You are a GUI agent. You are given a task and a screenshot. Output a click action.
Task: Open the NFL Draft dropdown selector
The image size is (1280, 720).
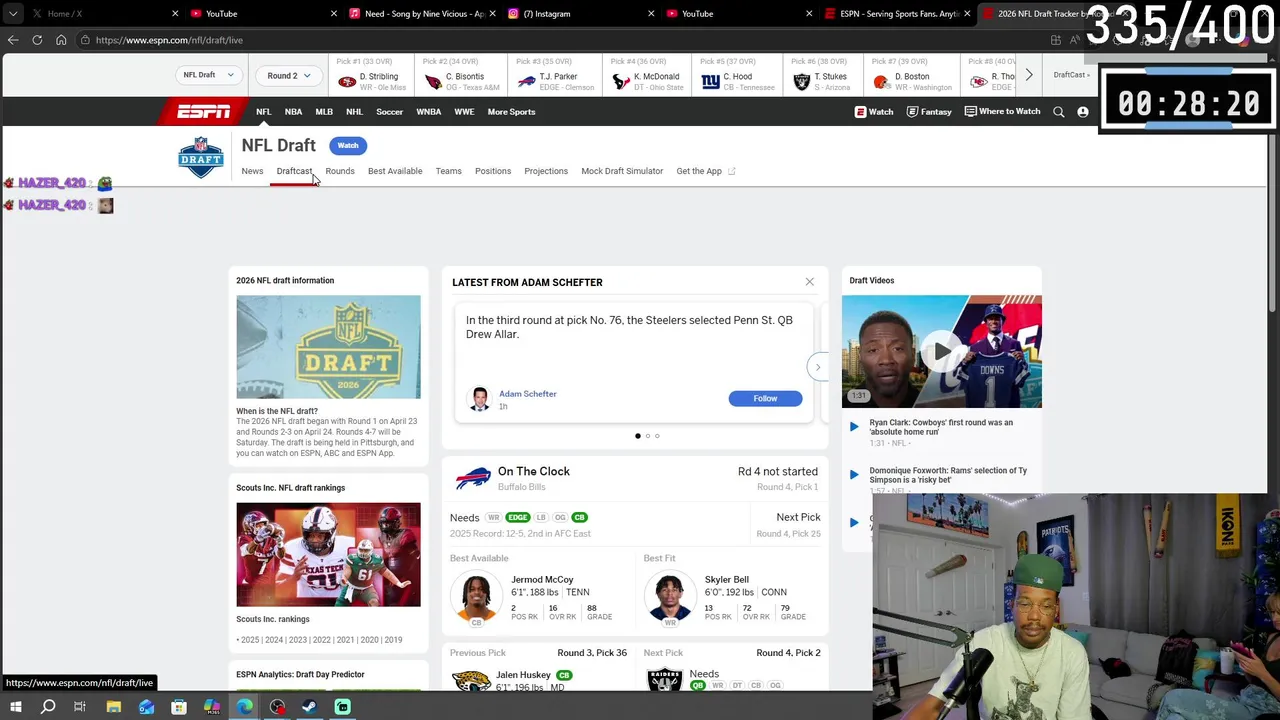click(209, 75)
